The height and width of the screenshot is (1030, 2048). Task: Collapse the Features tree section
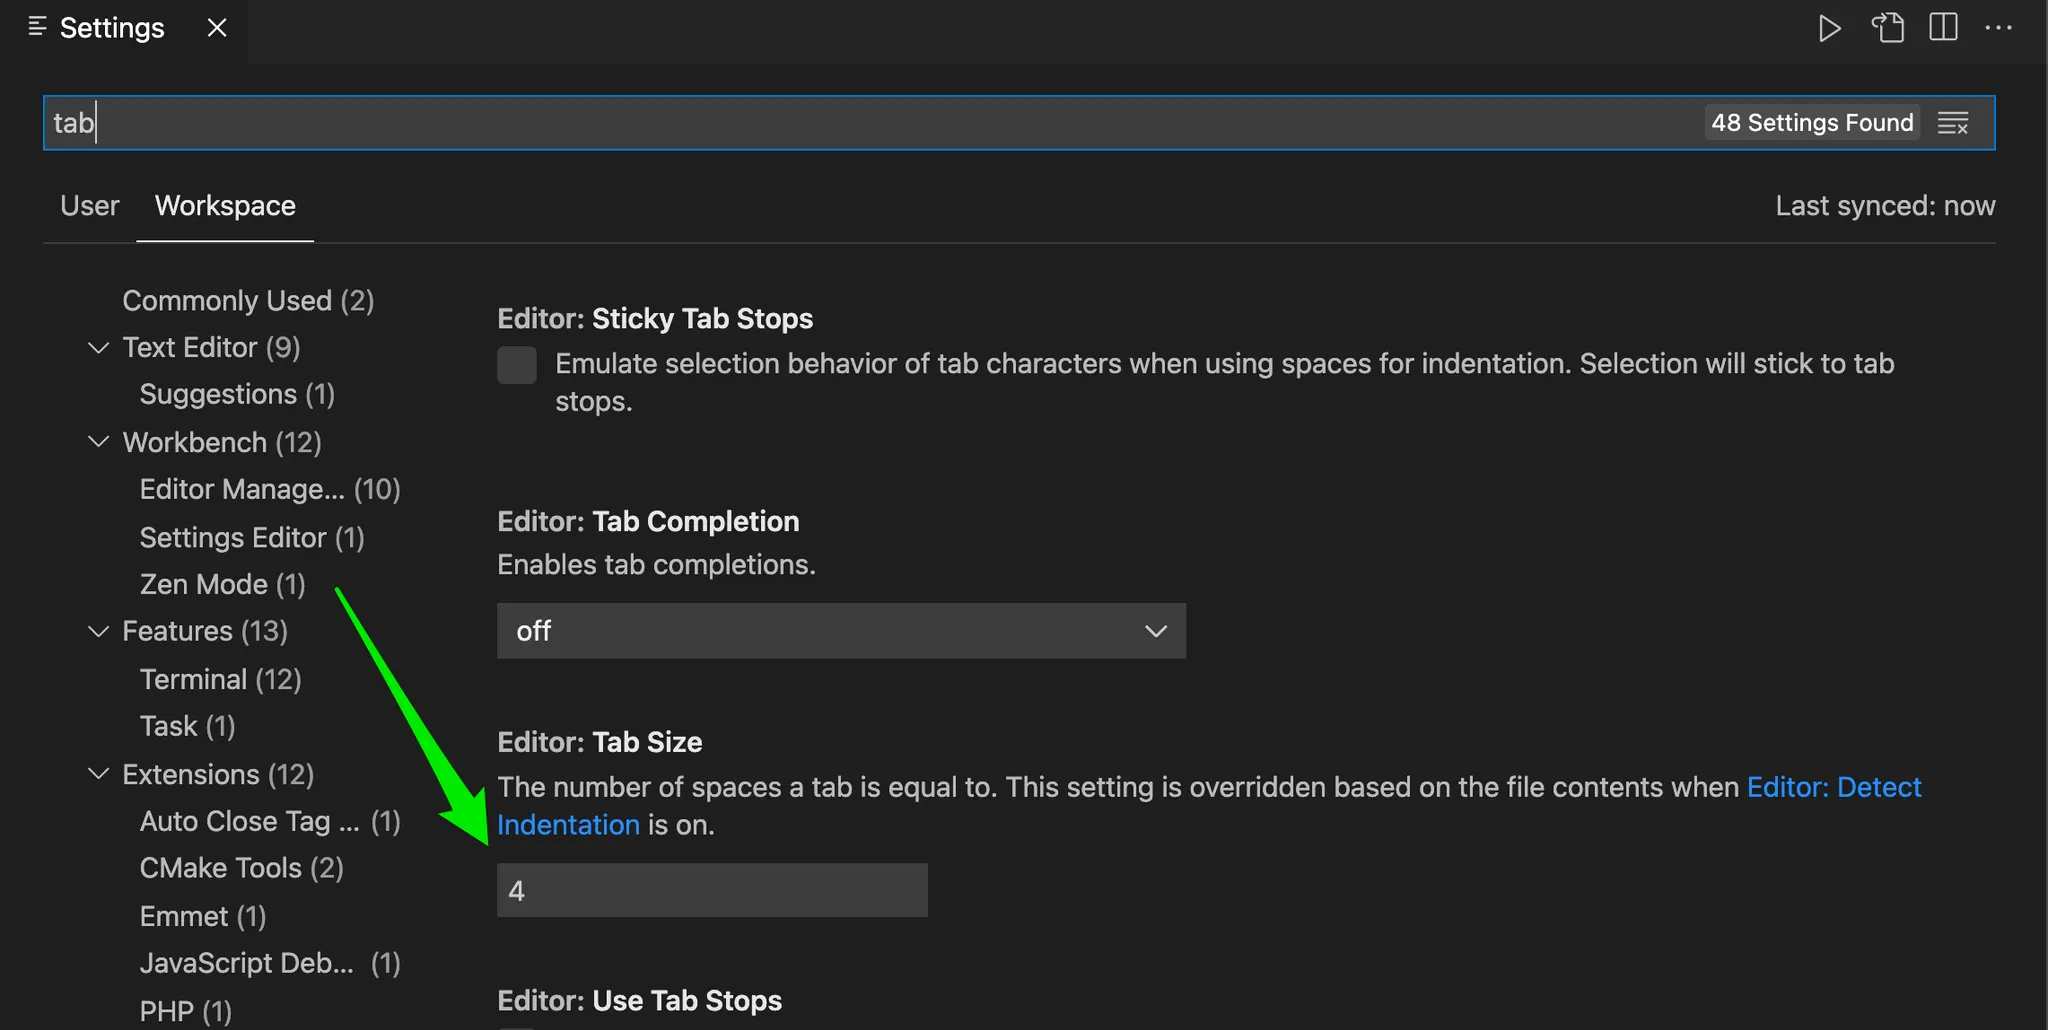[x=98, y=631]
